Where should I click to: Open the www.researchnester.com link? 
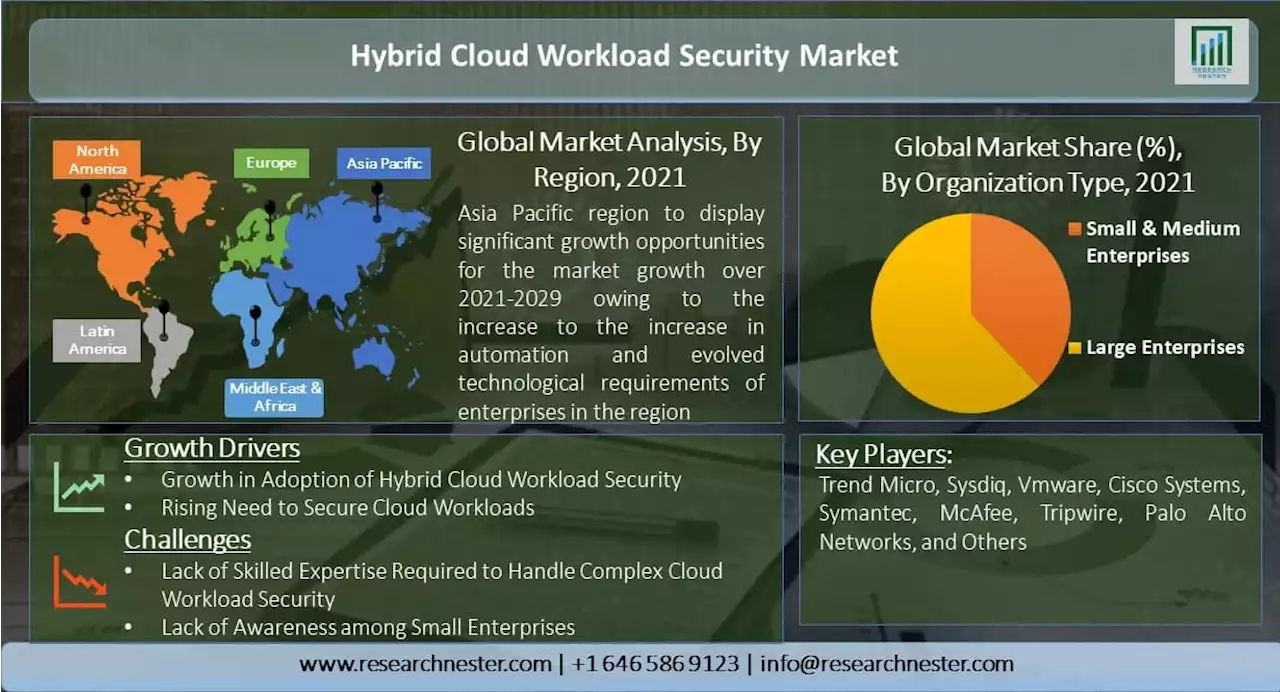pos(425,664)
